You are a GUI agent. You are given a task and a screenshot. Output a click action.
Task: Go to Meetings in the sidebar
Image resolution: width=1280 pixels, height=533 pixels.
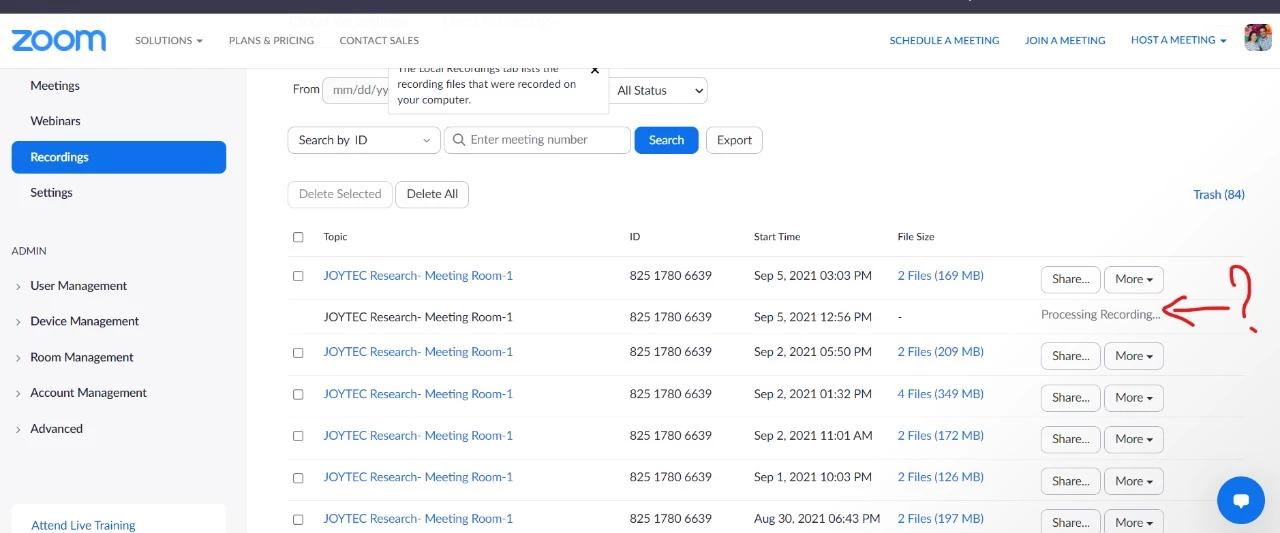[x=55, y=86]
